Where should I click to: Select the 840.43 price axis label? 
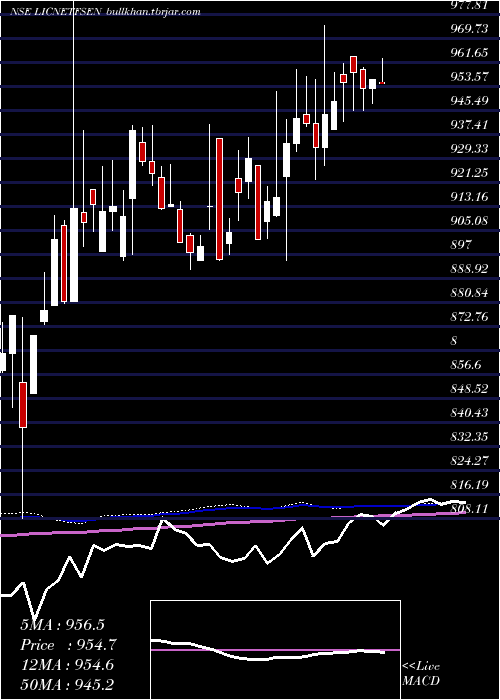coord(471,413)
